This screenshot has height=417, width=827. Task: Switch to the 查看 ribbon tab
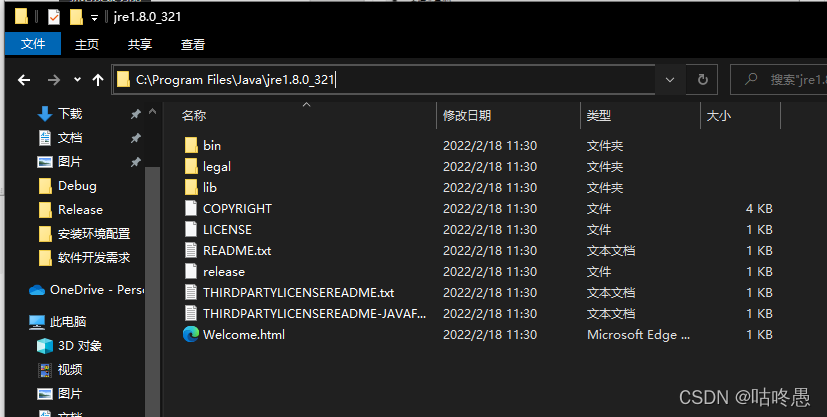pyautogui.click(x=193, y=44)
